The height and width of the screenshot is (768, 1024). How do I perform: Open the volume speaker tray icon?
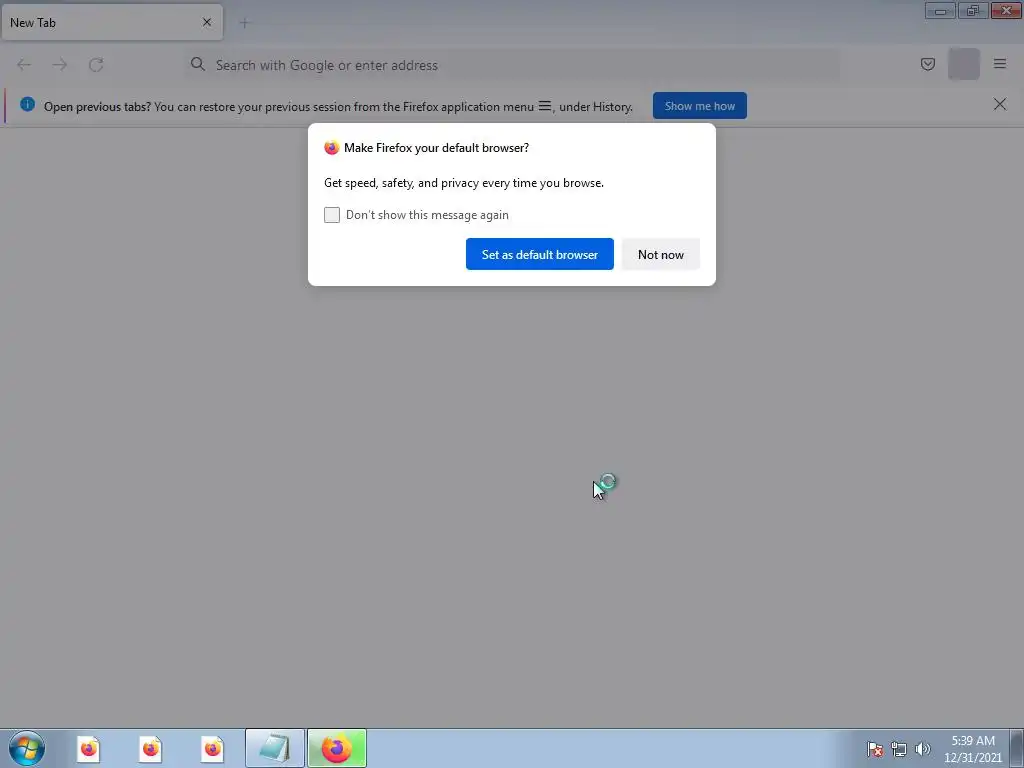pyautogui.click(x=922, y=749)
